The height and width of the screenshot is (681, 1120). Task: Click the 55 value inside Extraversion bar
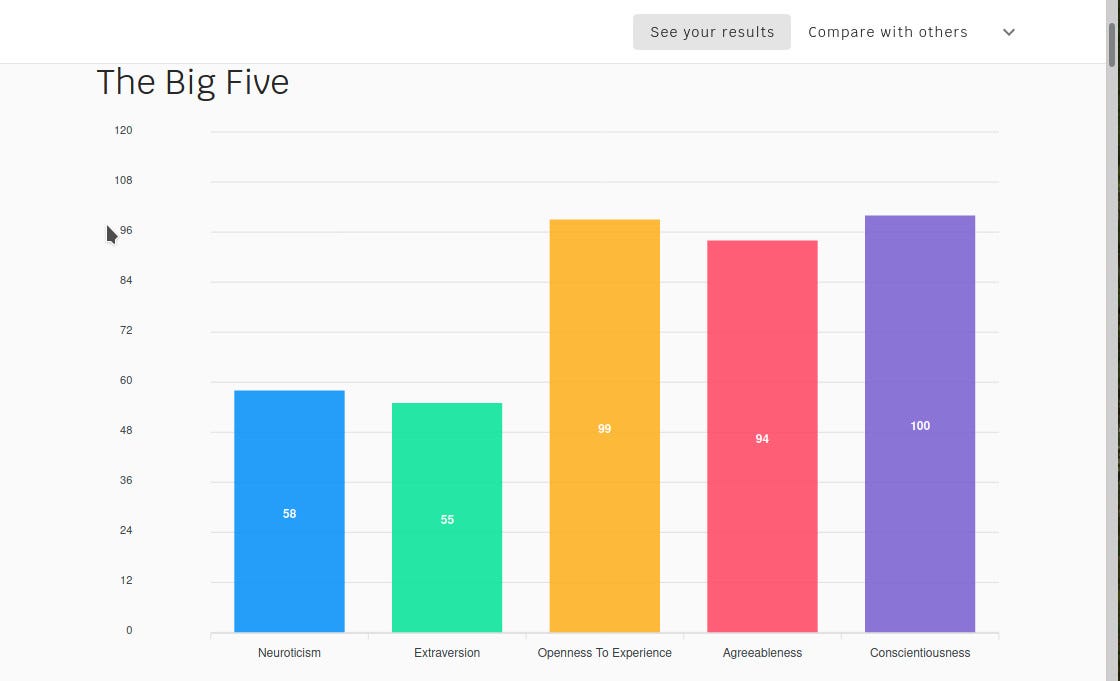point(447,520)
